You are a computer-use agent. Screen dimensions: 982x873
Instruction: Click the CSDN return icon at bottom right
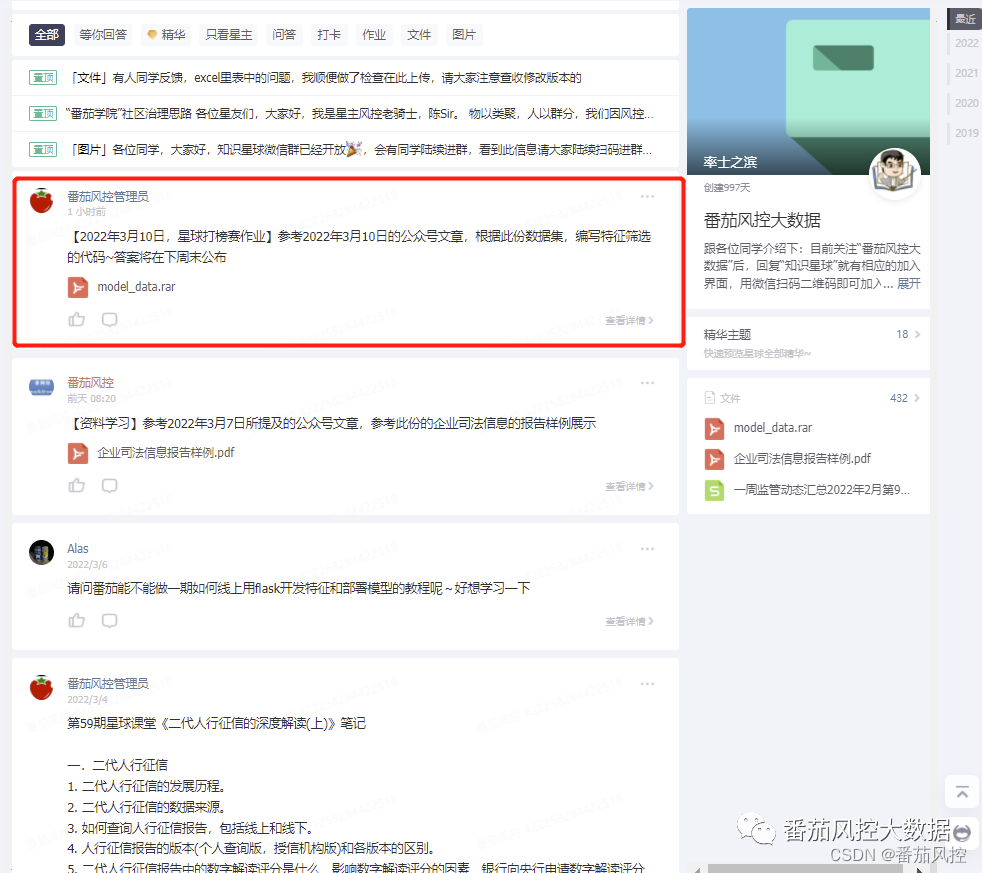961,833
